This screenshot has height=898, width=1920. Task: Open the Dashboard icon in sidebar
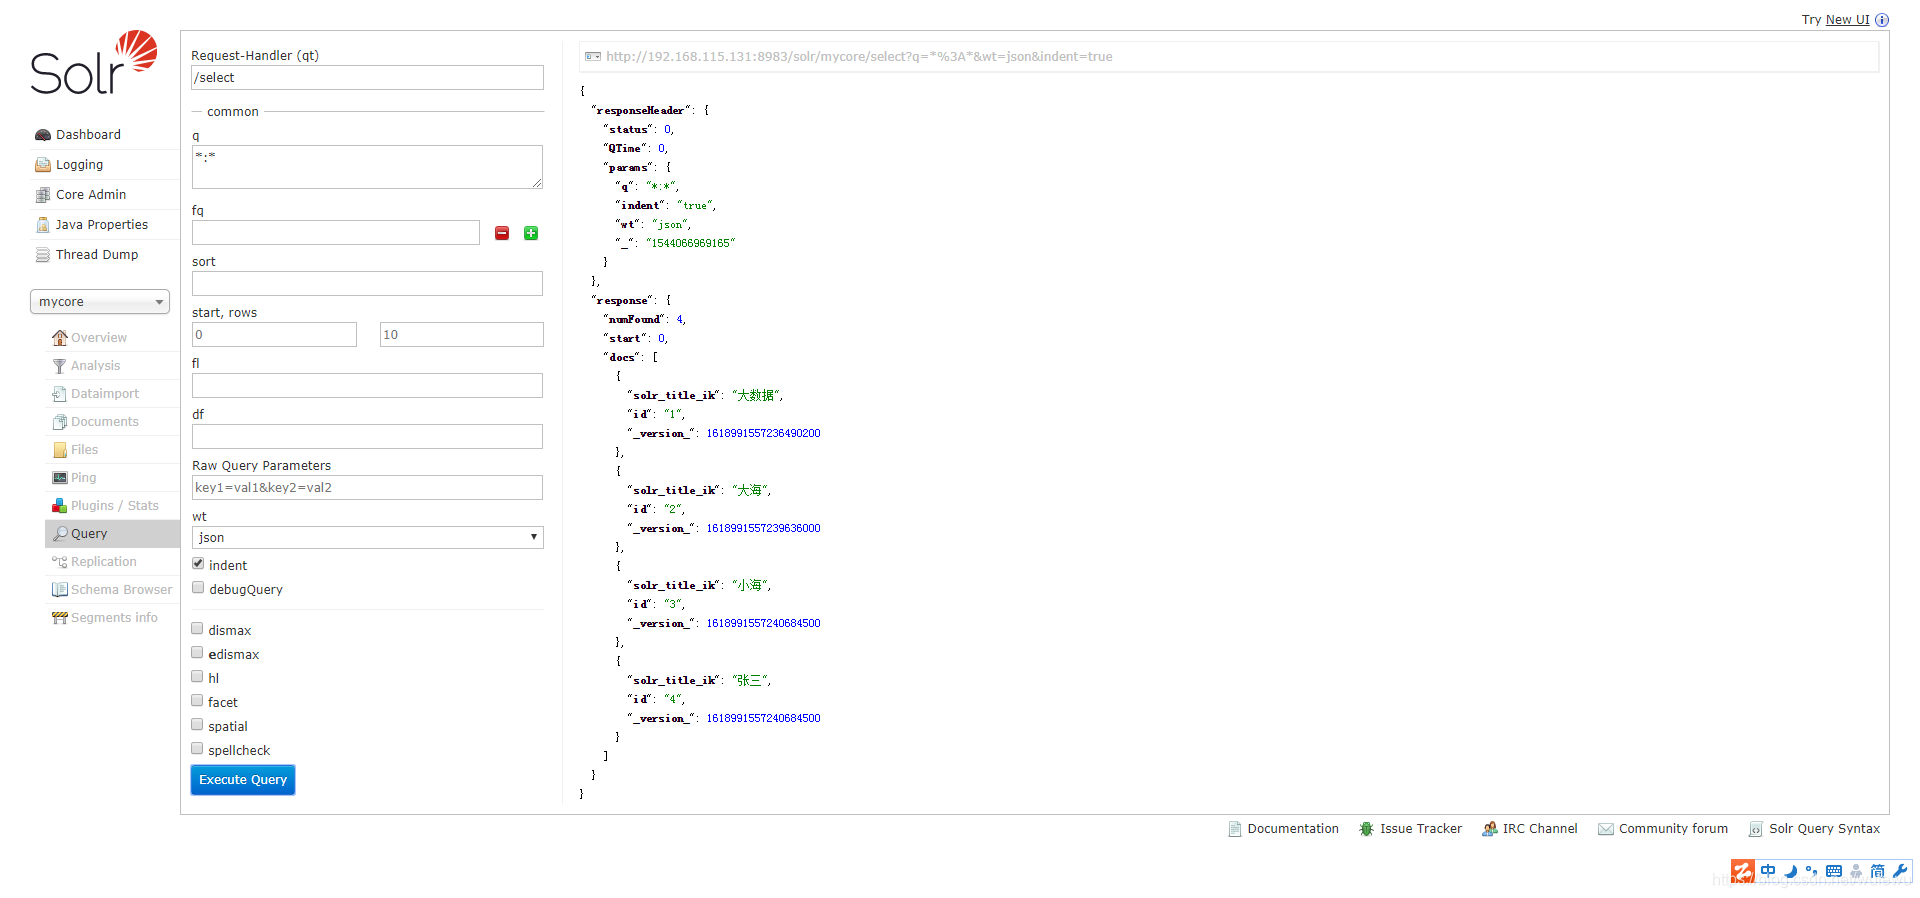[43, 135]
